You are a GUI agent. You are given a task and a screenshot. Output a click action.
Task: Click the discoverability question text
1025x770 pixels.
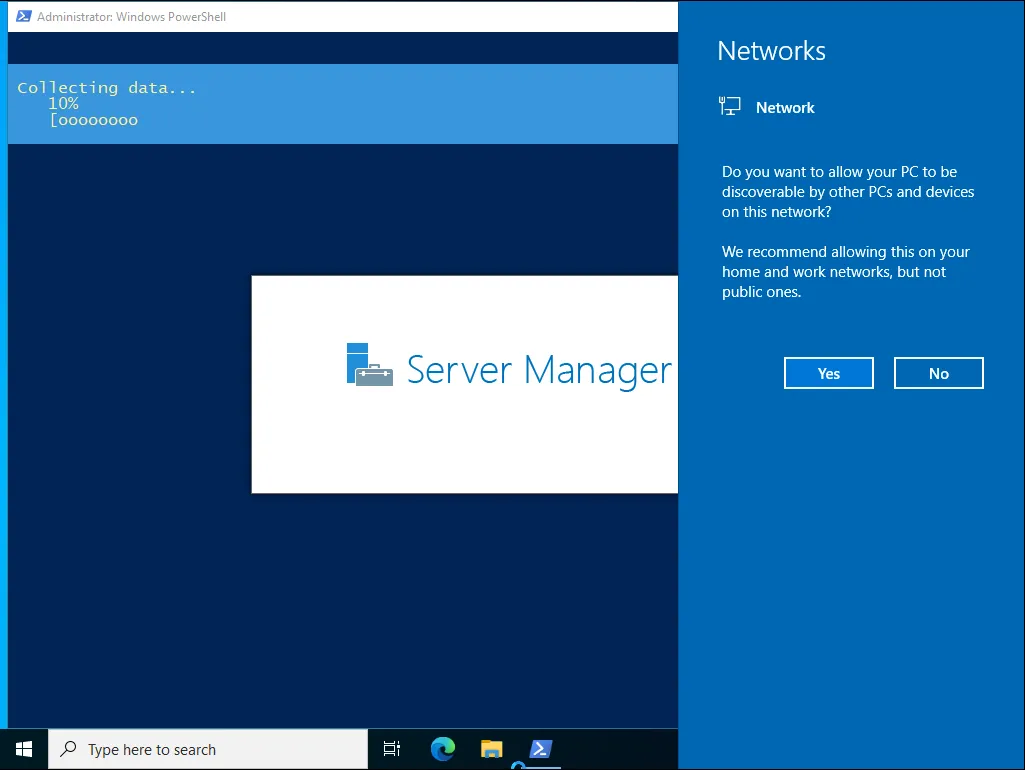pyautogui.click(x=847, y=192)
